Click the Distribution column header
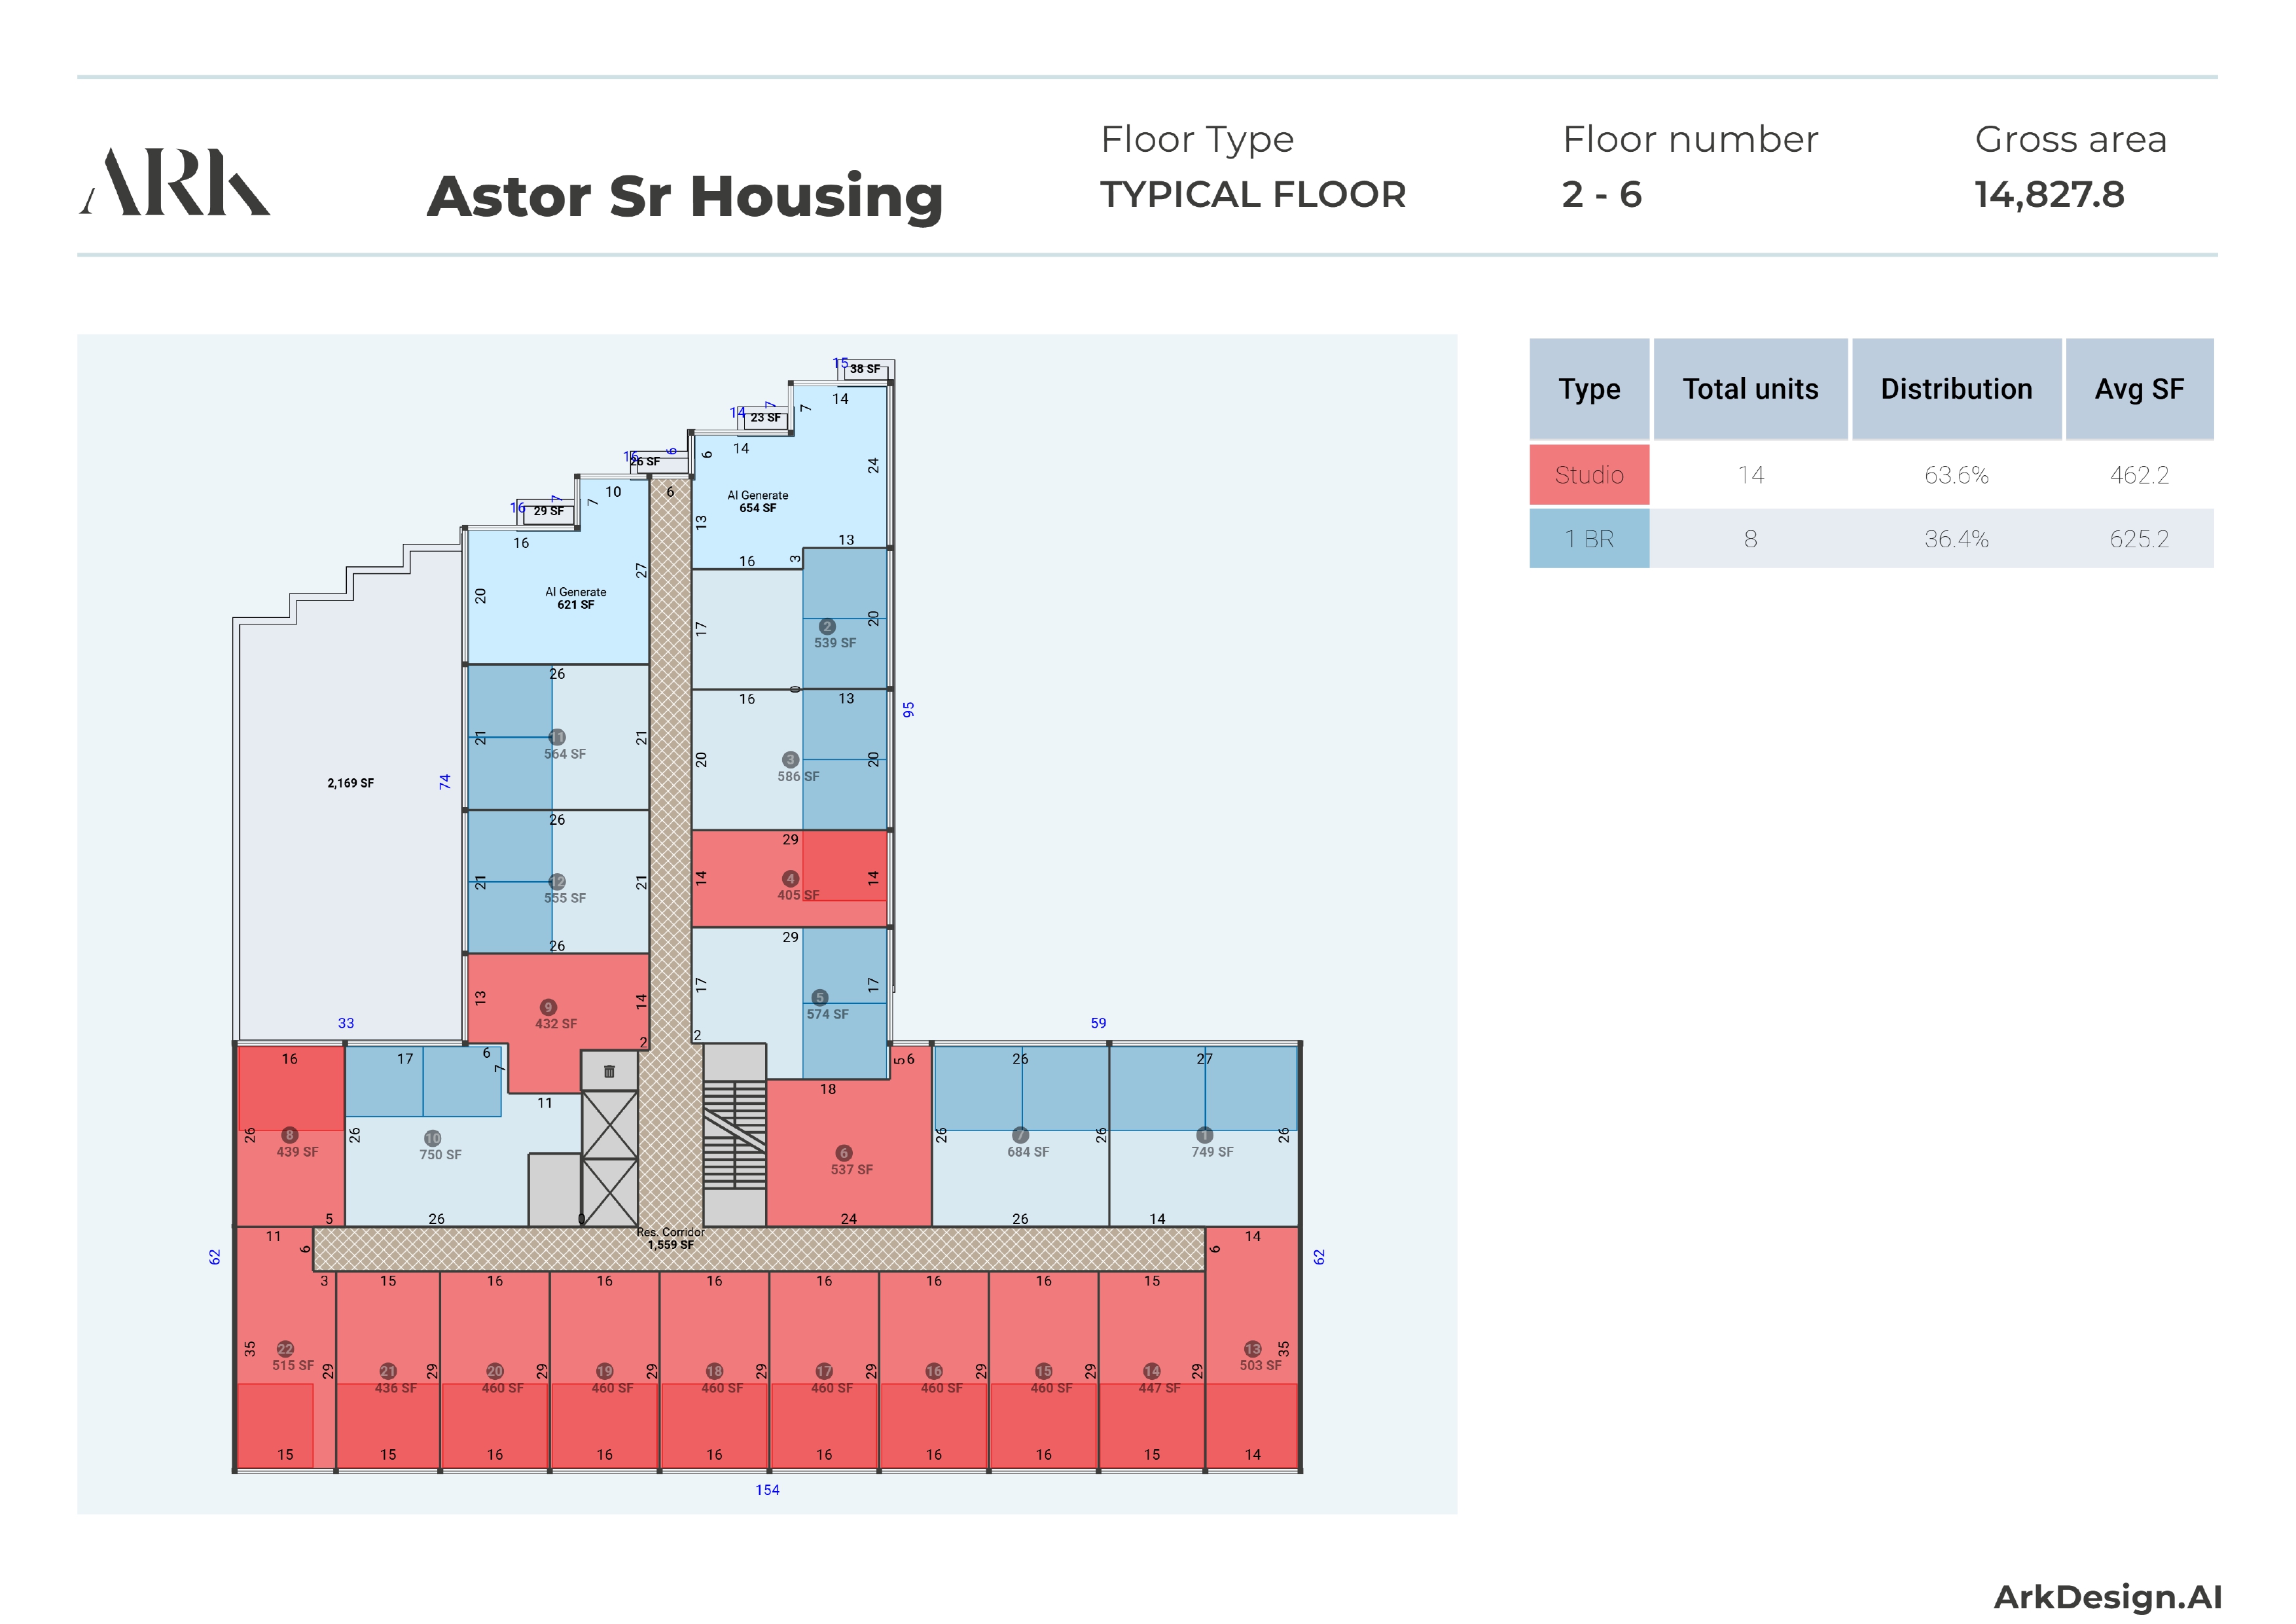This screenshot has width=2296, height=1624. (1956, 389)
